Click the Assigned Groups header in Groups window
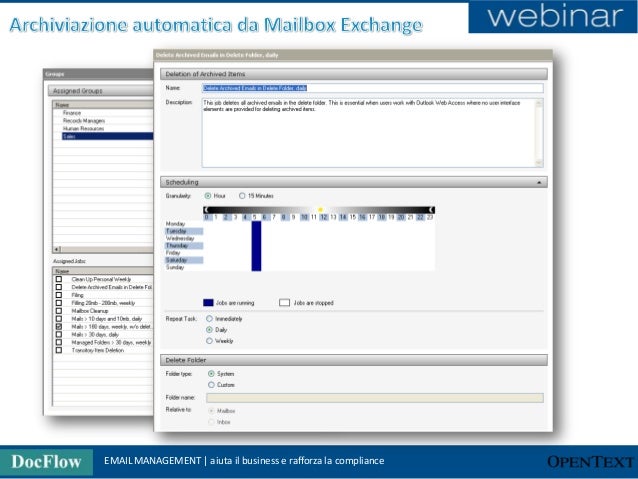638x479 pixels. tap(101, 91)
